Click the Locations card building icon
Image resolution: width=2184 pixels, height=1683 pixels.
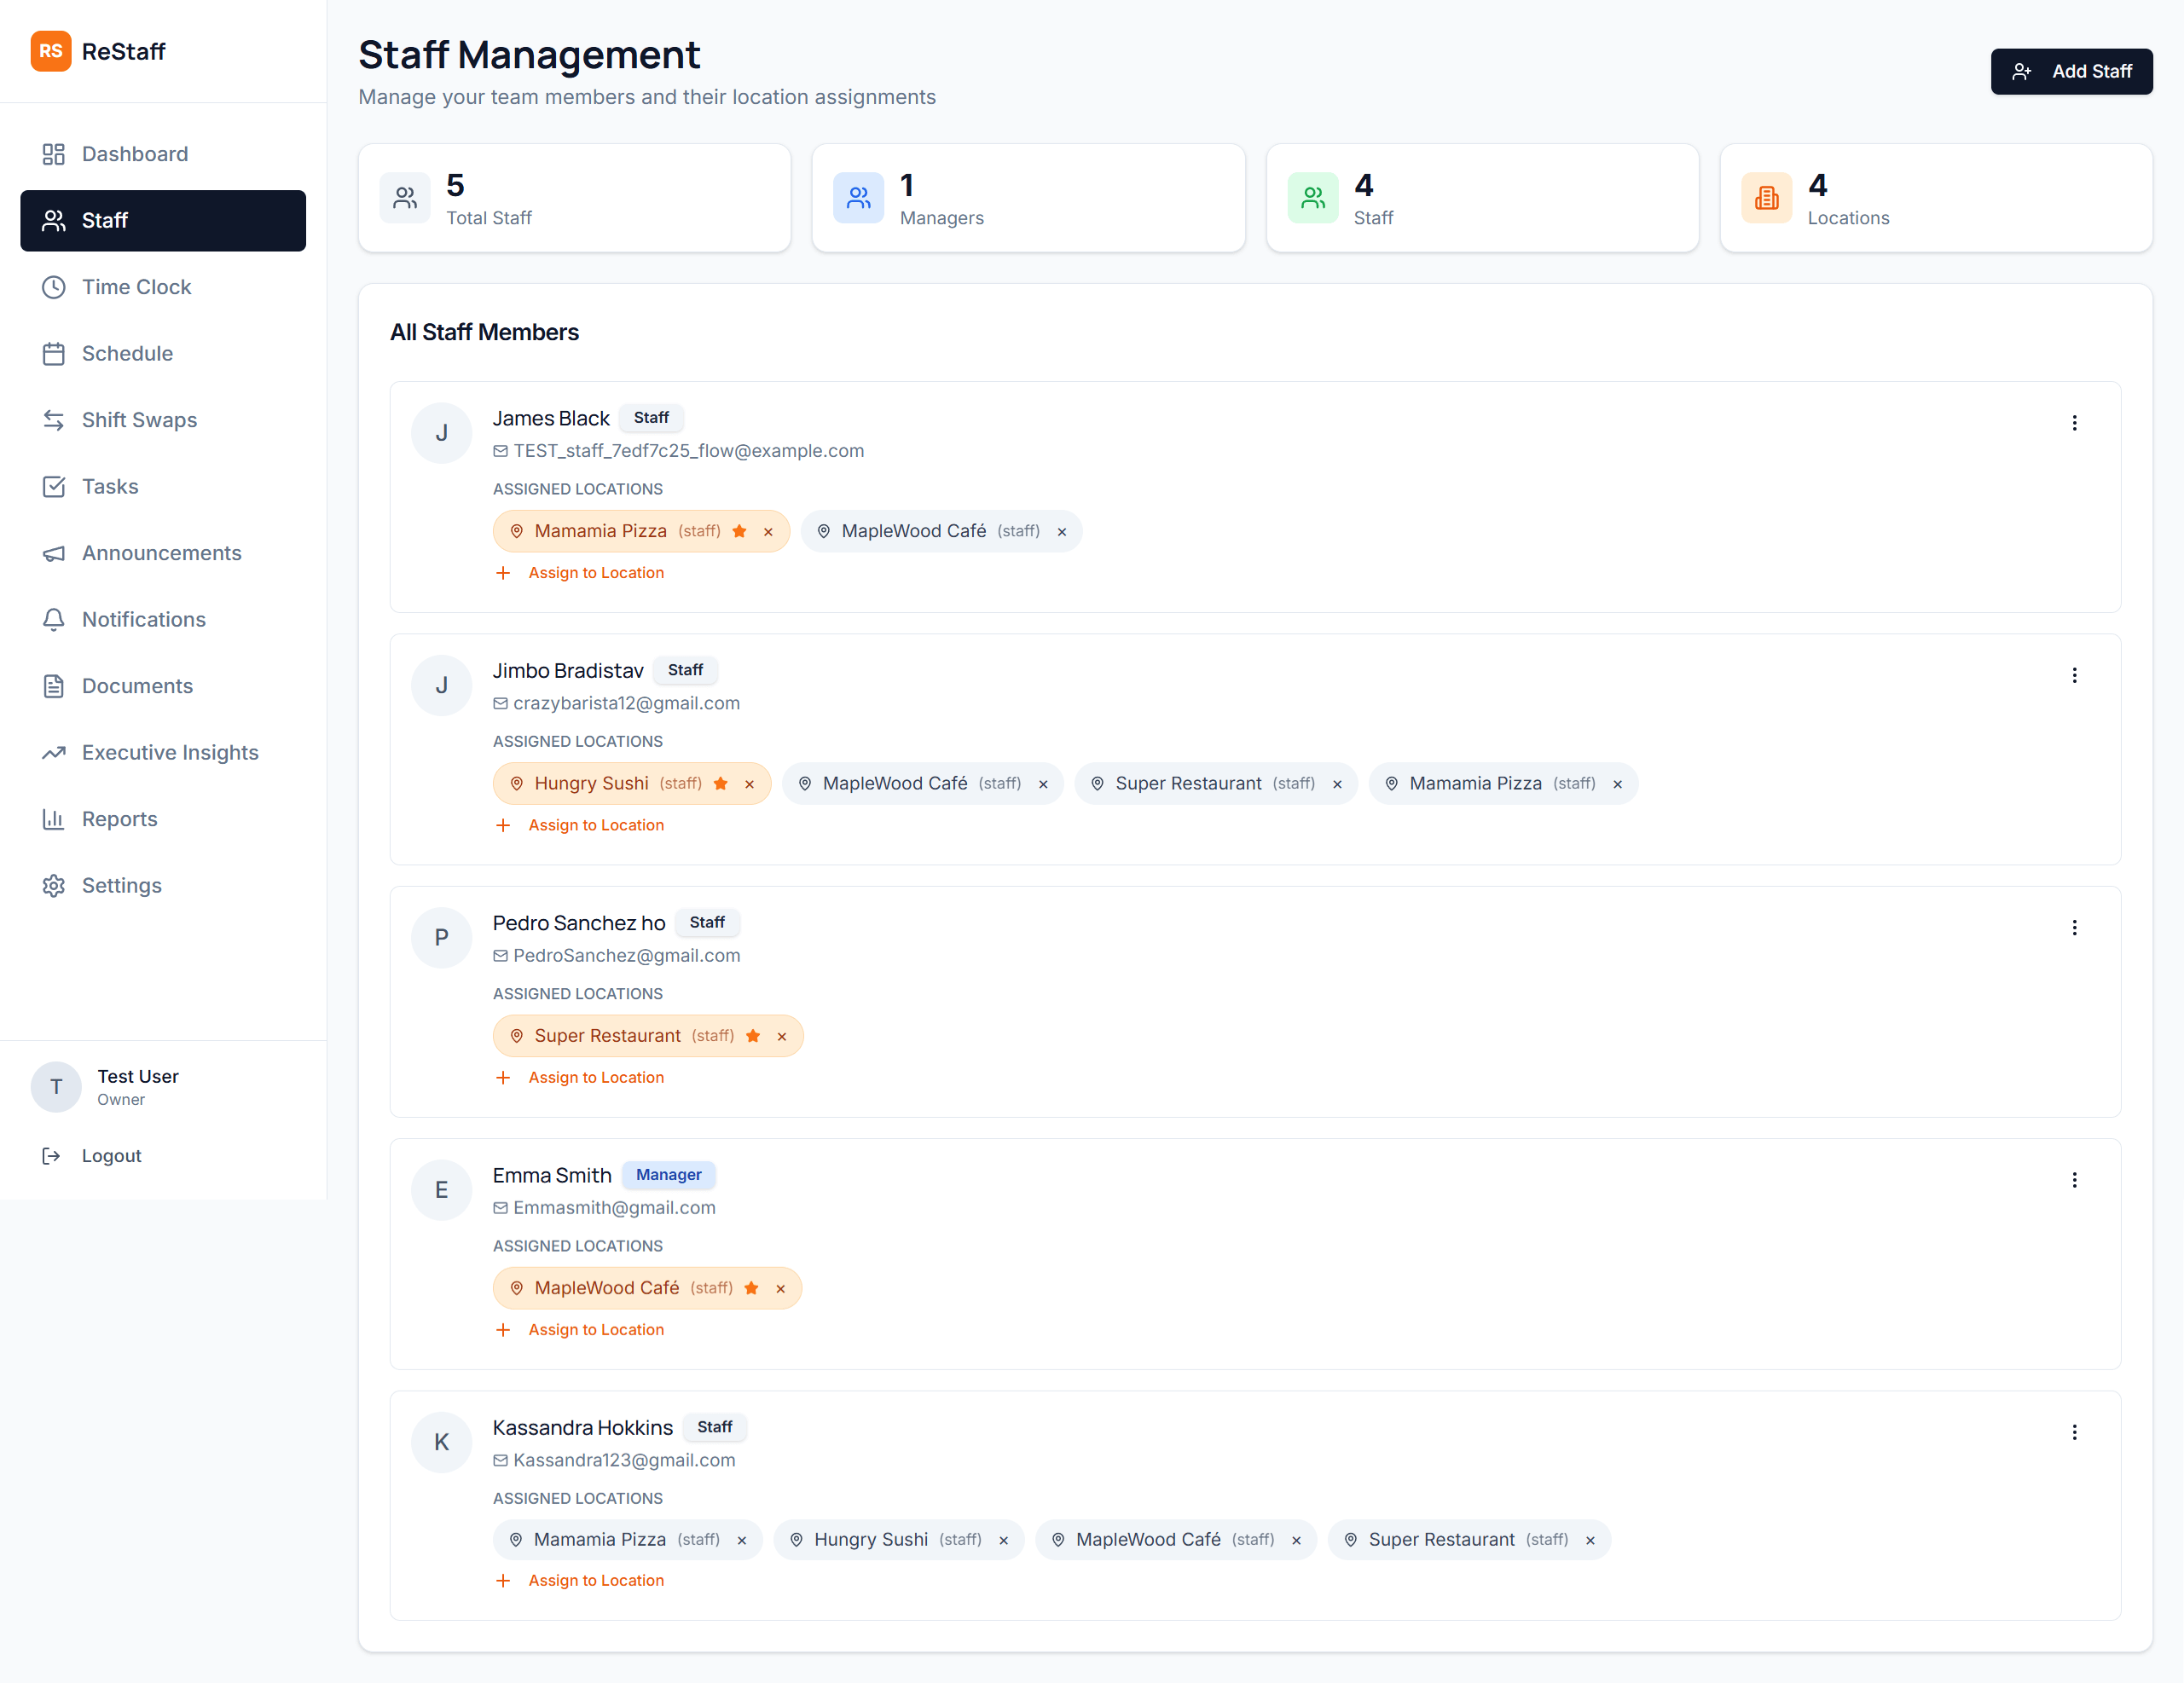coord(1766,198)
